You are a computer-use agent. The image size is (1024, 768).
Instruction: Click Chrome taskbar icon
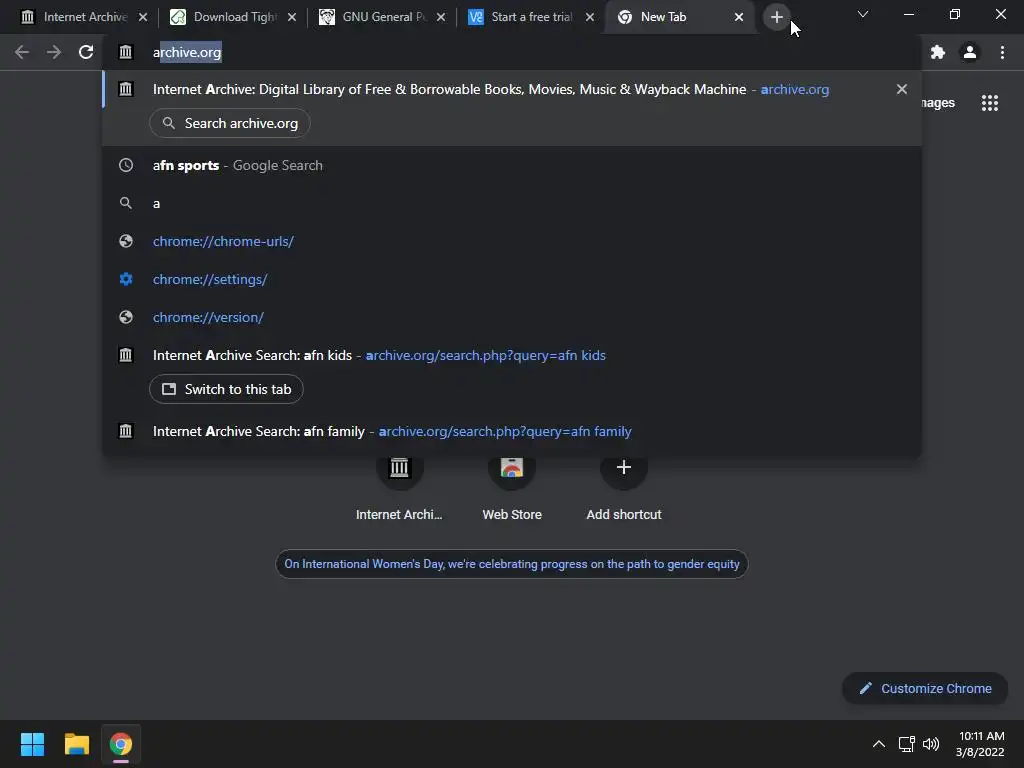pos(121,744)
